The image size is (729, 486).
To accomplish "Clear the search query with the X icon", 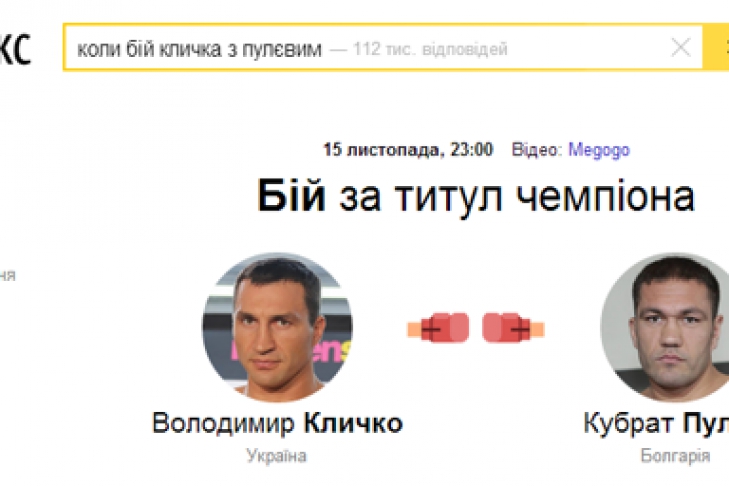I will tap(681, 47).
